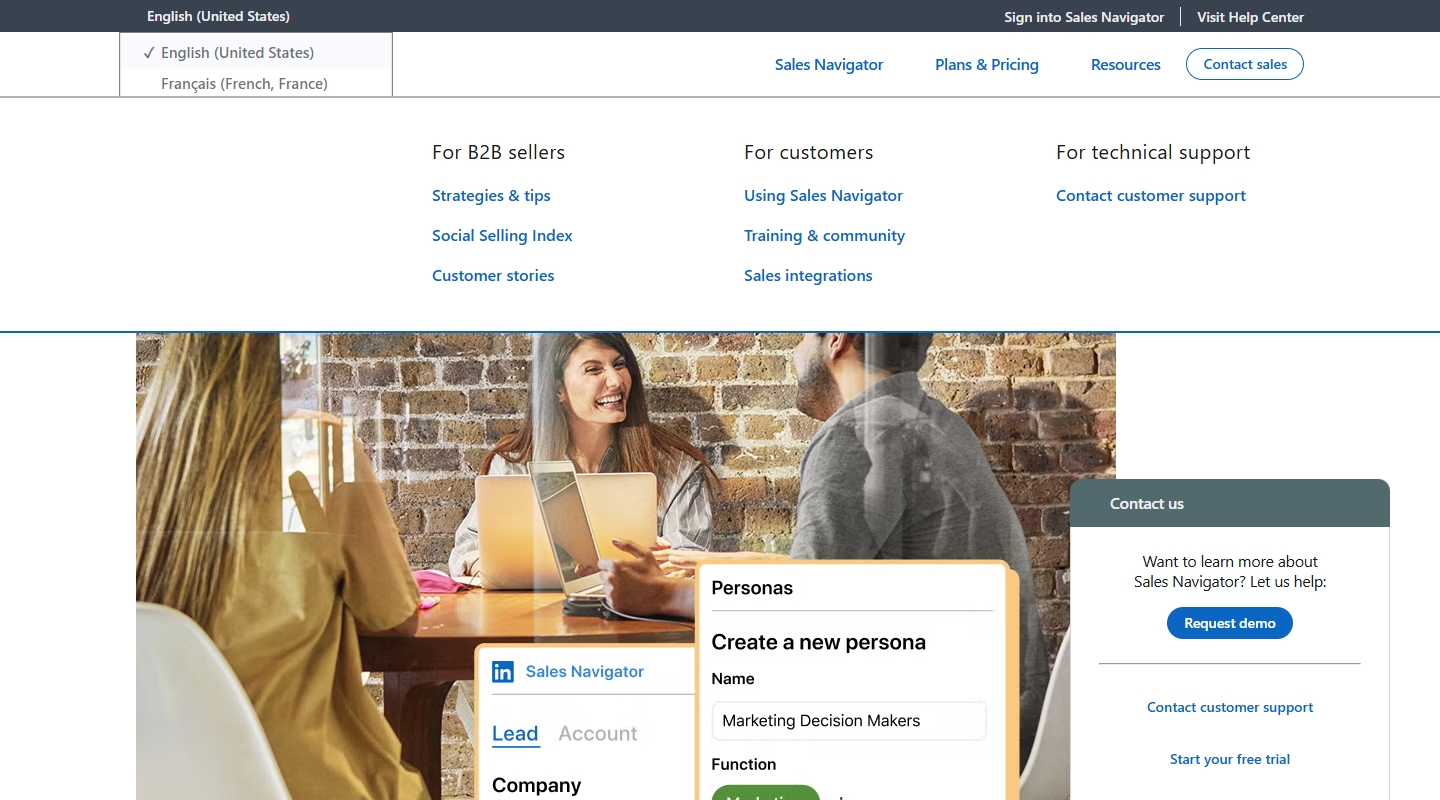
Task: Click the Request demo button
Action: click(1230, 623)
